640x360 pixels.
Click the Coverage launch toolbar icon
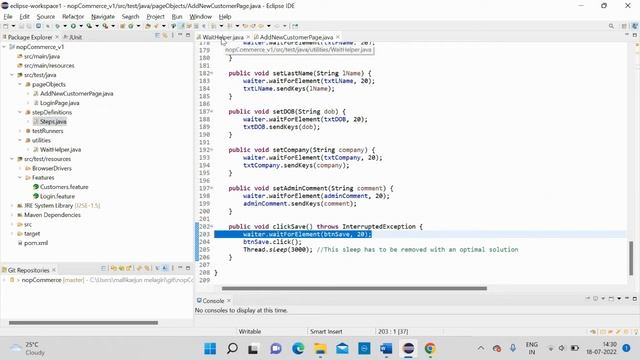click(89, 26)
